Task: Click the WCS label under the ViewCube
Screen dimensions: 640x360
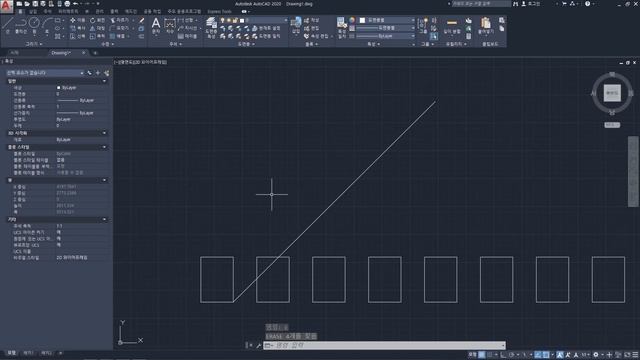Action: pyautogui.click(x=612, y=125)
